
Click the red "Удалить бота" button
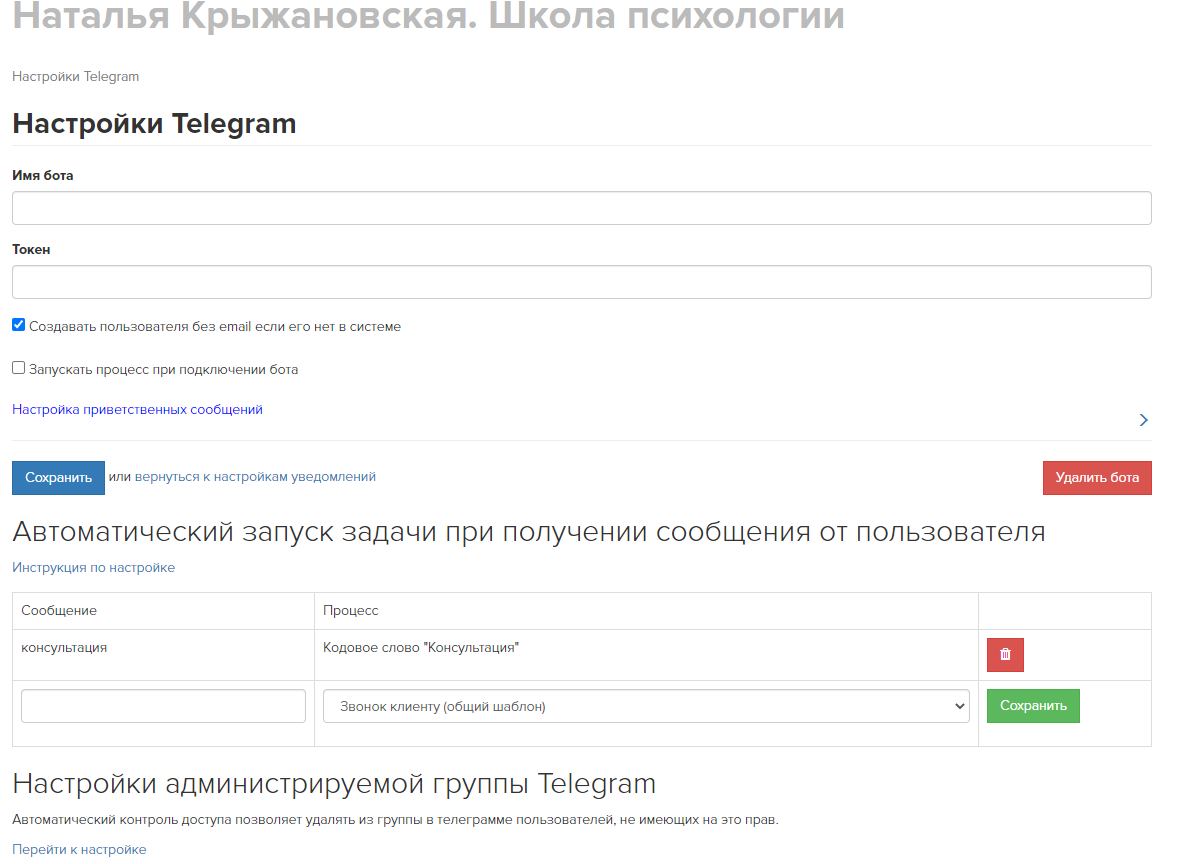pyautogui.click(x=1097, y=478)
